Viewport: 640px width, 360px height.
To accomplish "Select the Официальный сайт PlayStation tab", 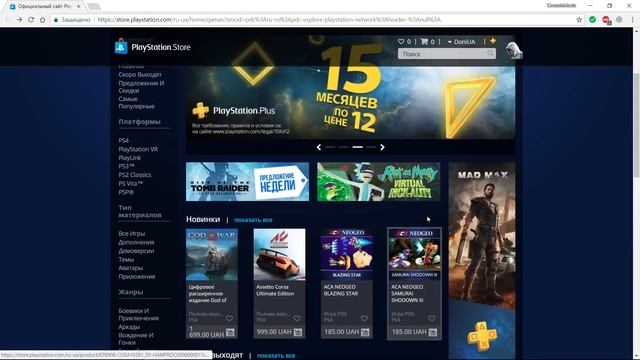I will [44, 6].
